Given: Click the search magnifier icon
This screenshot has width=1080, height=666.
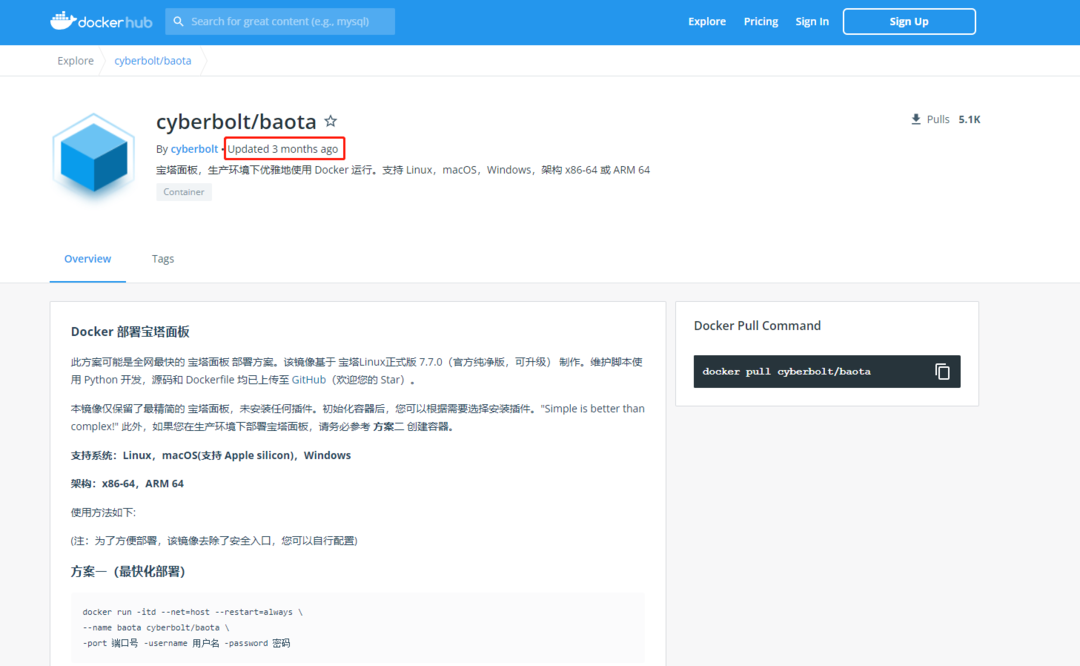Looking at the screenshot, I should tap(178, 21).
